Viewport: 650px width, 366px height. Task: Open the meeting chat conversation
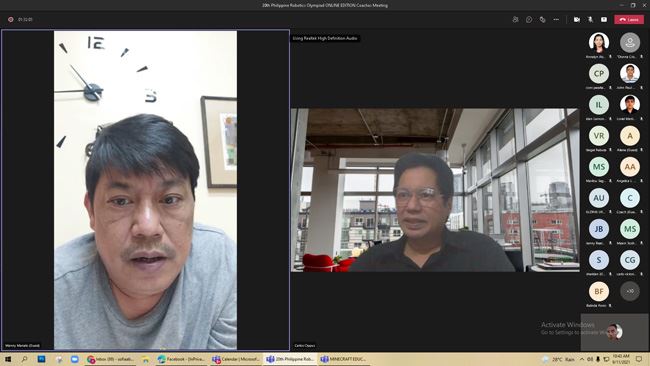529,19
